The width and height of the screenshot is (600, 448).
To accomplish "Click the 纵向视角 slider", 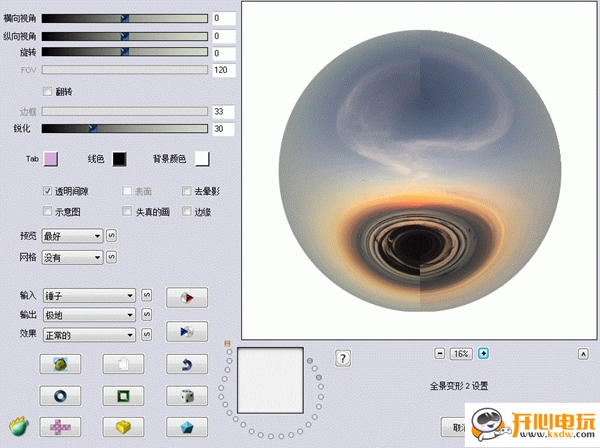I will (125, 36).
